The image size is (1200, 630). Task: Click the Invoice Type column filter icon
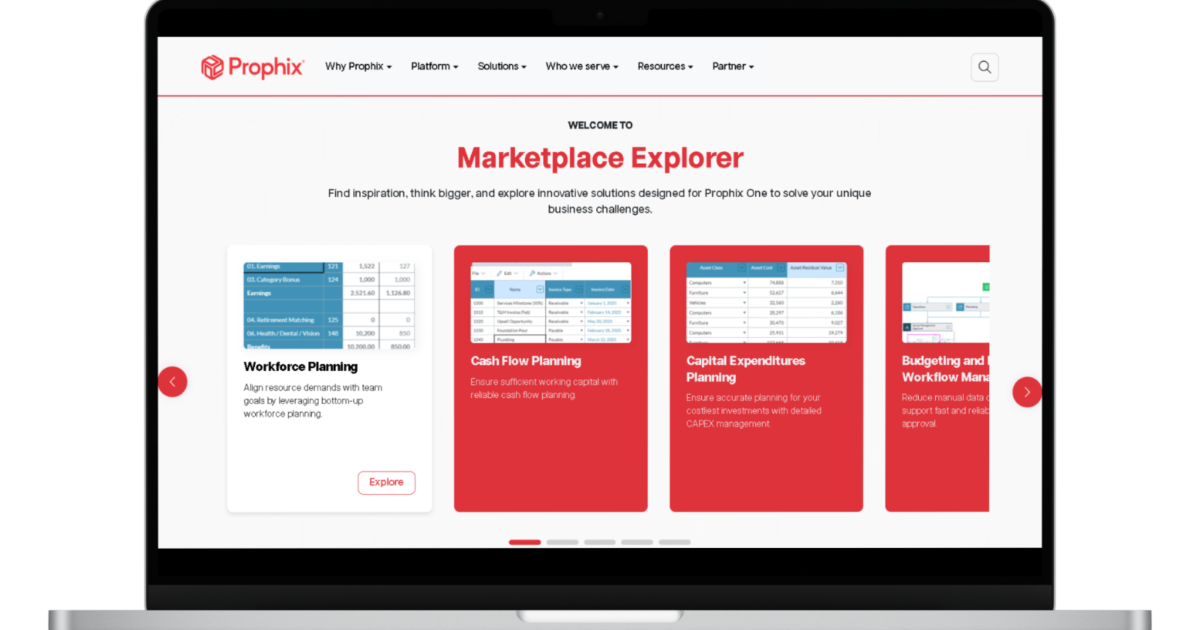579,289
